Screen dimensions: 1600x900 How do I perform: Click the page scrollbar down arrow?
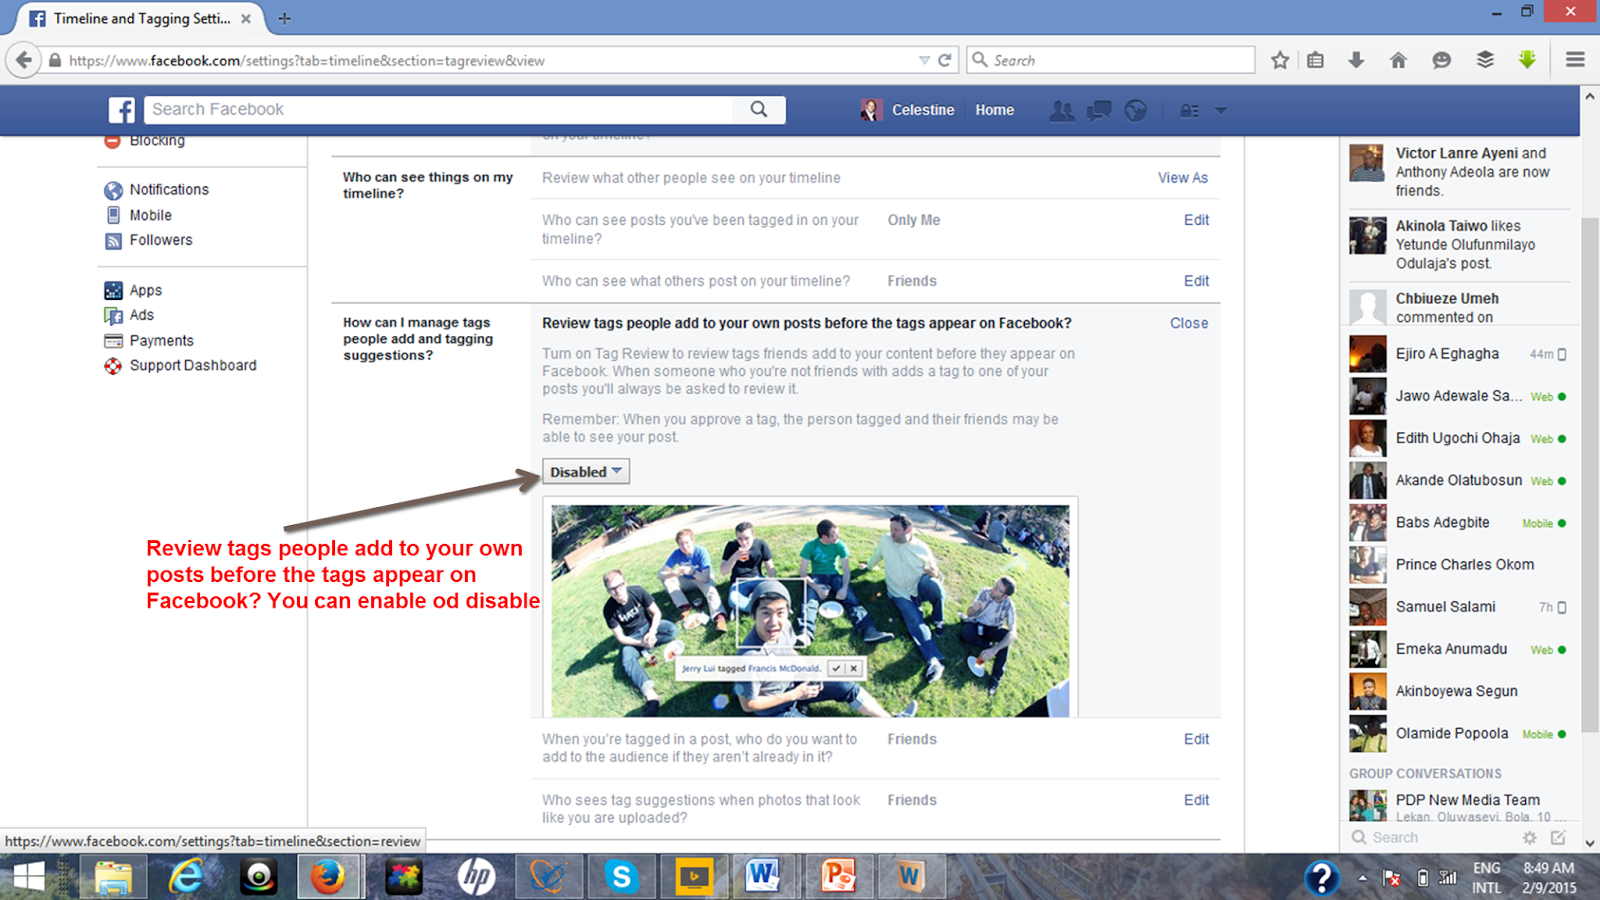(x=1590, y=843)
